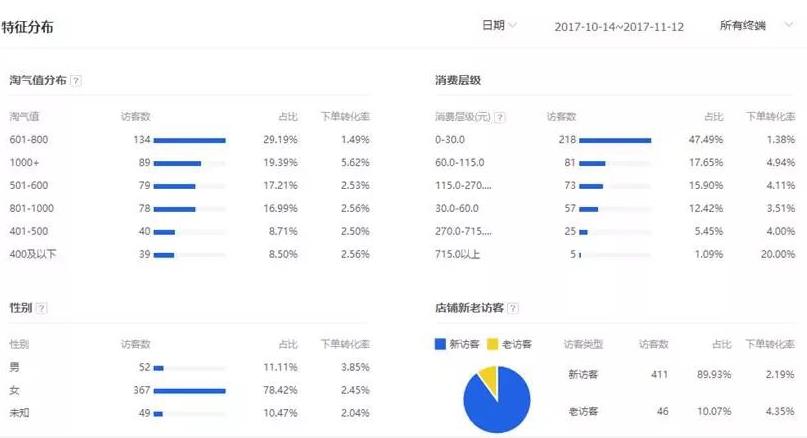Image resolution: width=807 pixels, height=438 pixels.
Task: Toggle the 老访客 legend item
Action: point(510,344)
